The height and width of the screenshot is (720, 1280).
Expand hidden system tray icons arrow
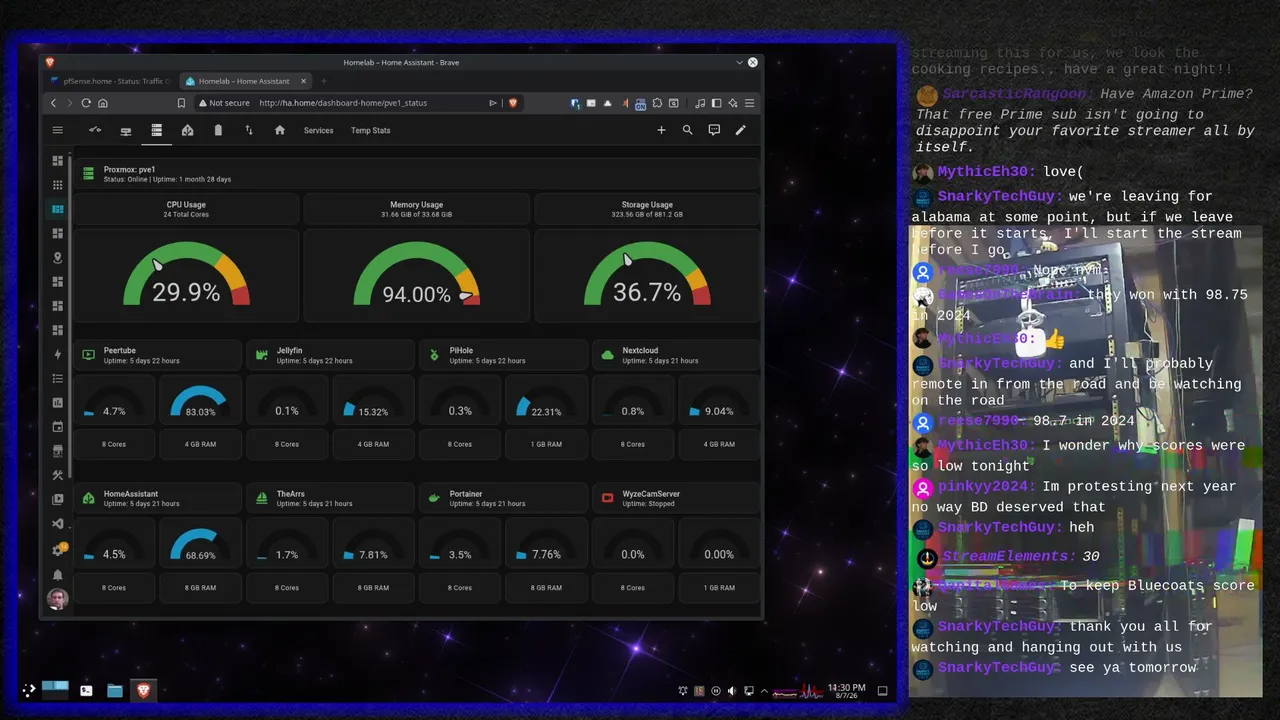click(x=764, y=691)
